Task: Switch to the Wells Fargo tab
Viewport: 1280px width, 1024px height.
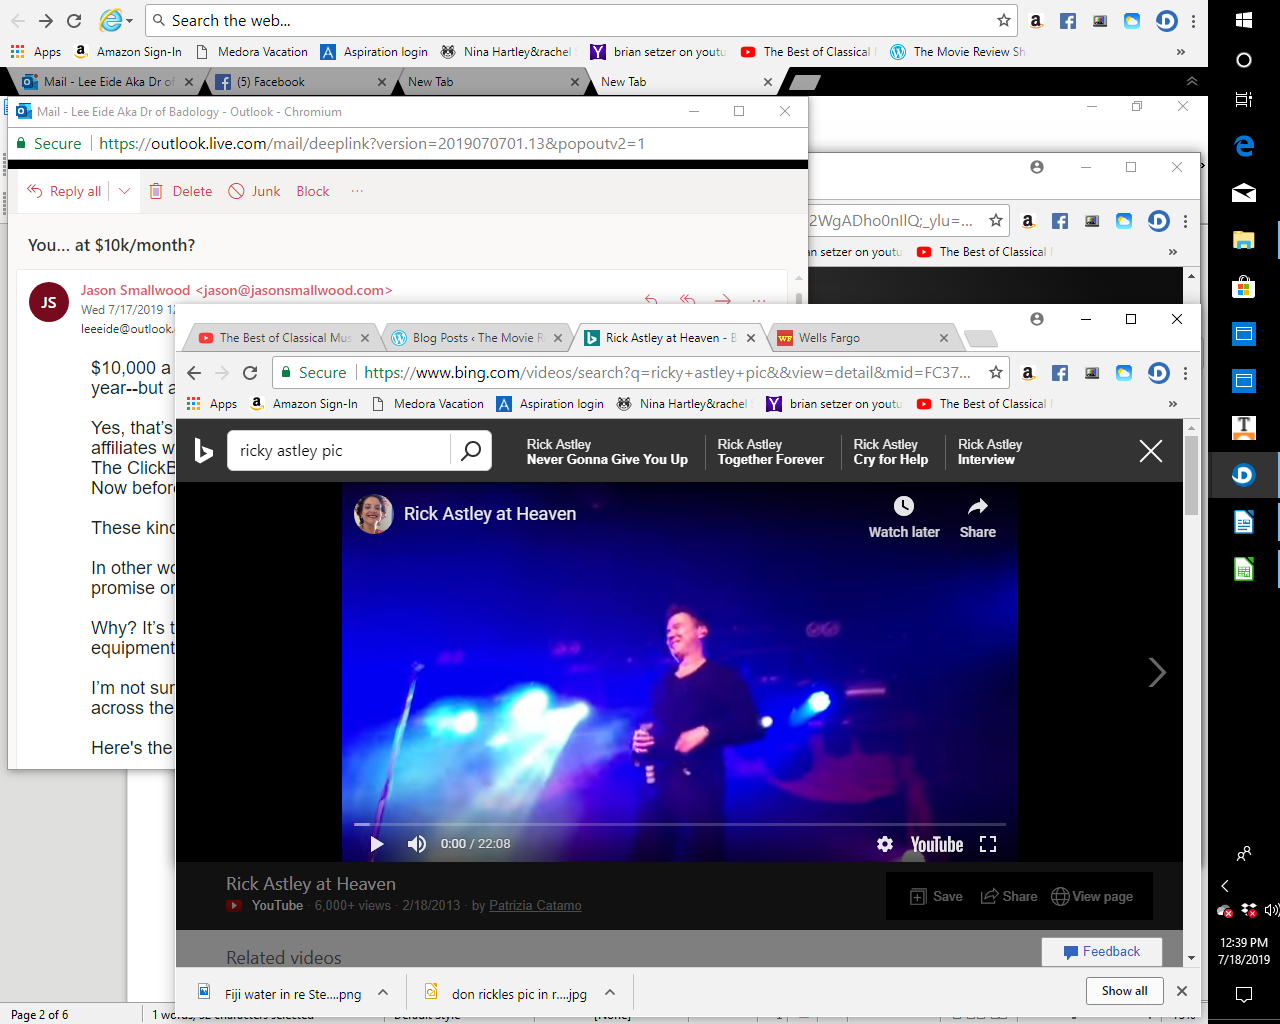Action: [829, 338]
